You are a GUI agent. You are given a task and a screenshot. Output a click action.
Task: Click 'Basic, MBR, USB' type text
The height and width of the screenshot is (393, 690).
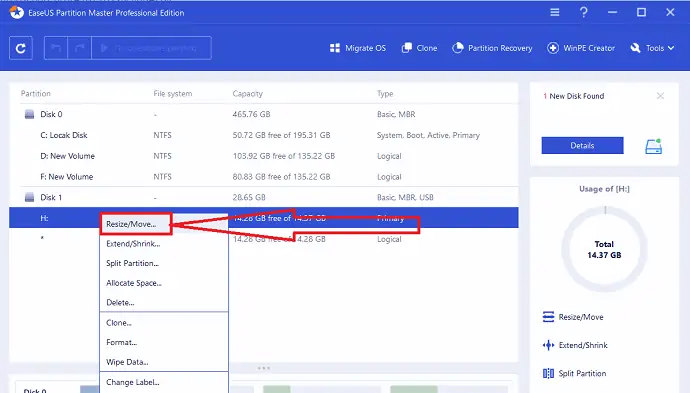click(x=405, y=197)
